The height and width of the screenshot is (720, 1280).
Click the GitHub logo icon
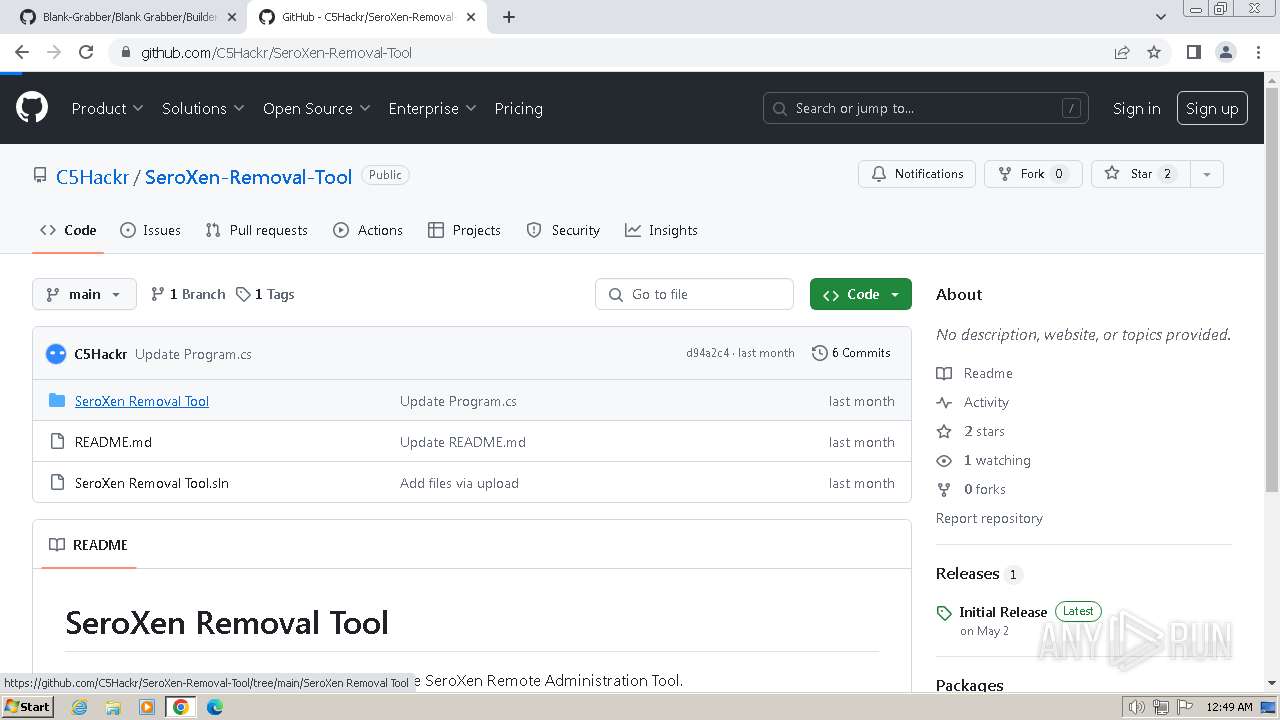click(x=32, y=108)
